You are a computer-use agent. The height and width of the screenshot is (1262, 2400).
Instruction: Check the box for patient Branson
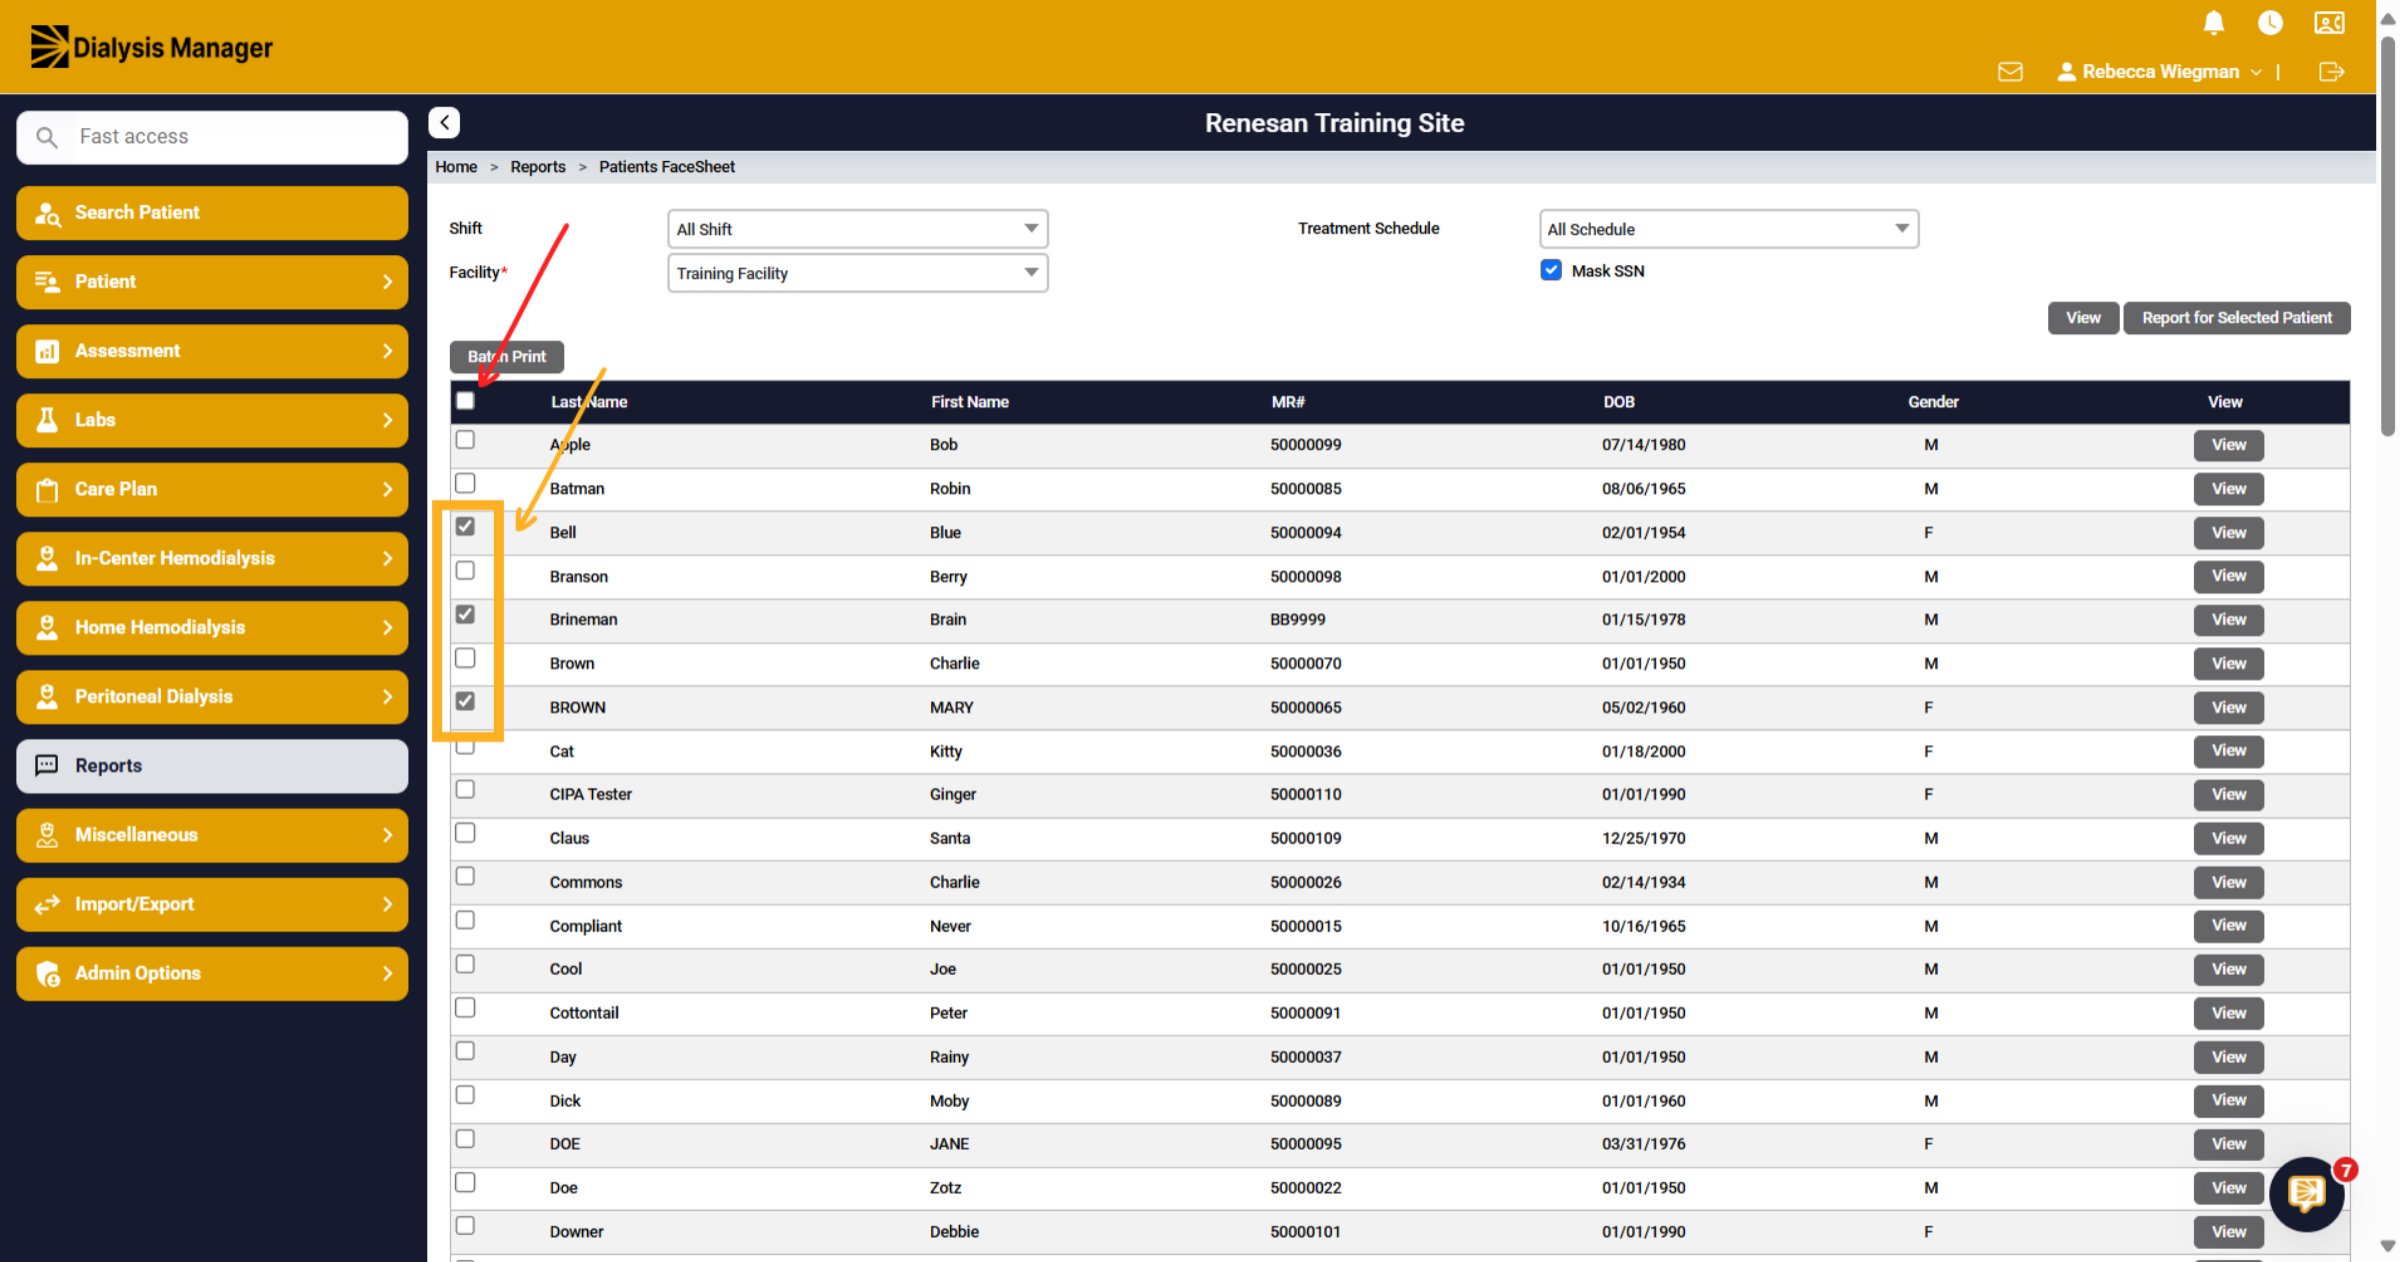point(465,570)
